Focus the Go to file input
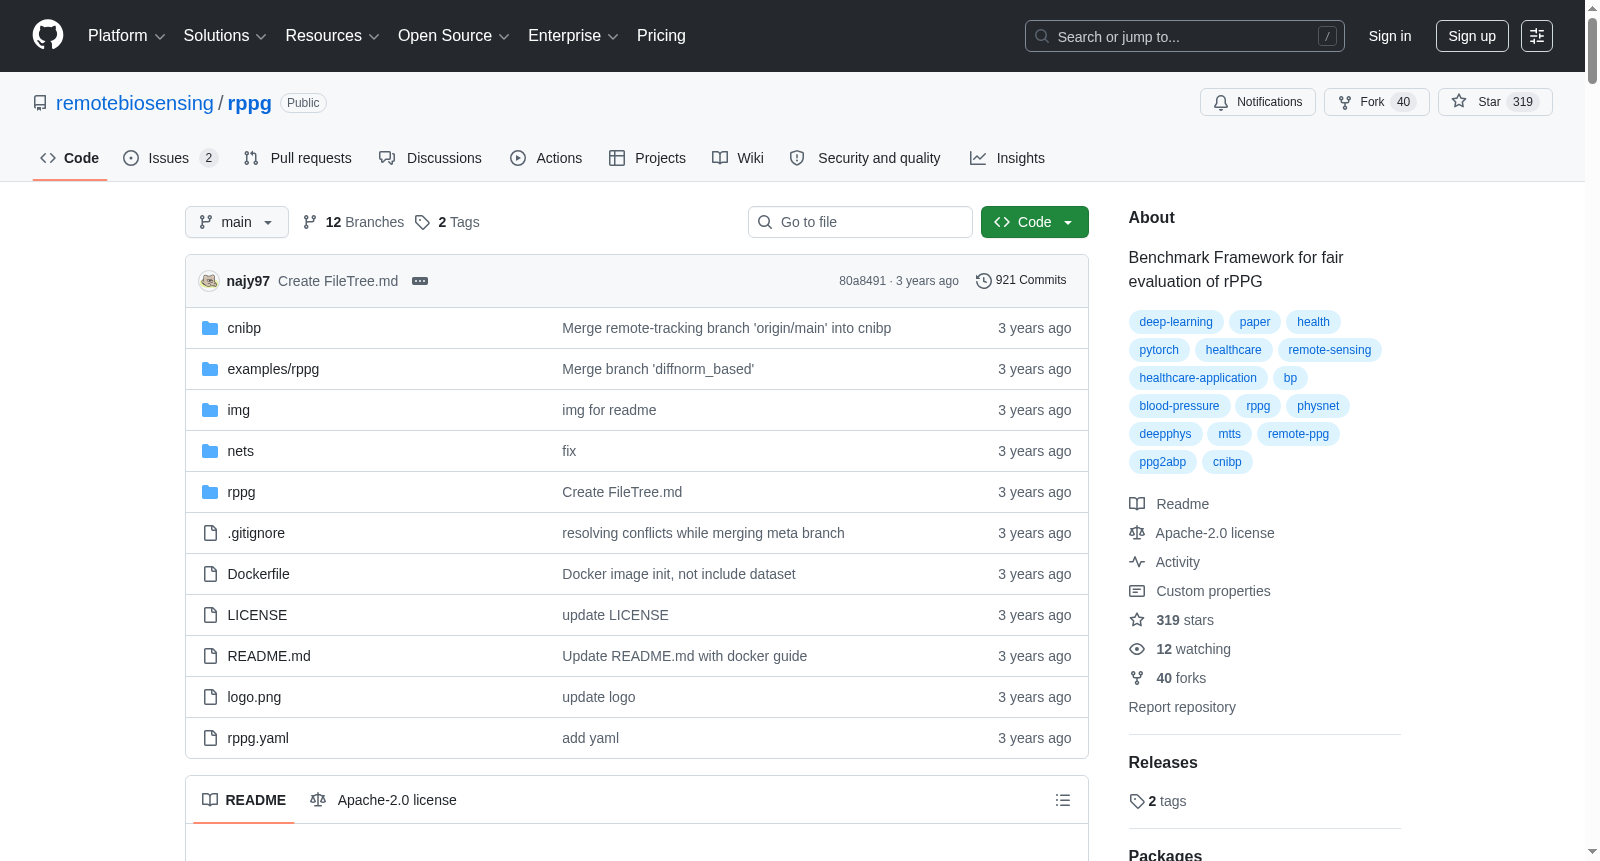The height and width of the screenshot is (861, 1600). pyautogui.click(x=860, y=222)
